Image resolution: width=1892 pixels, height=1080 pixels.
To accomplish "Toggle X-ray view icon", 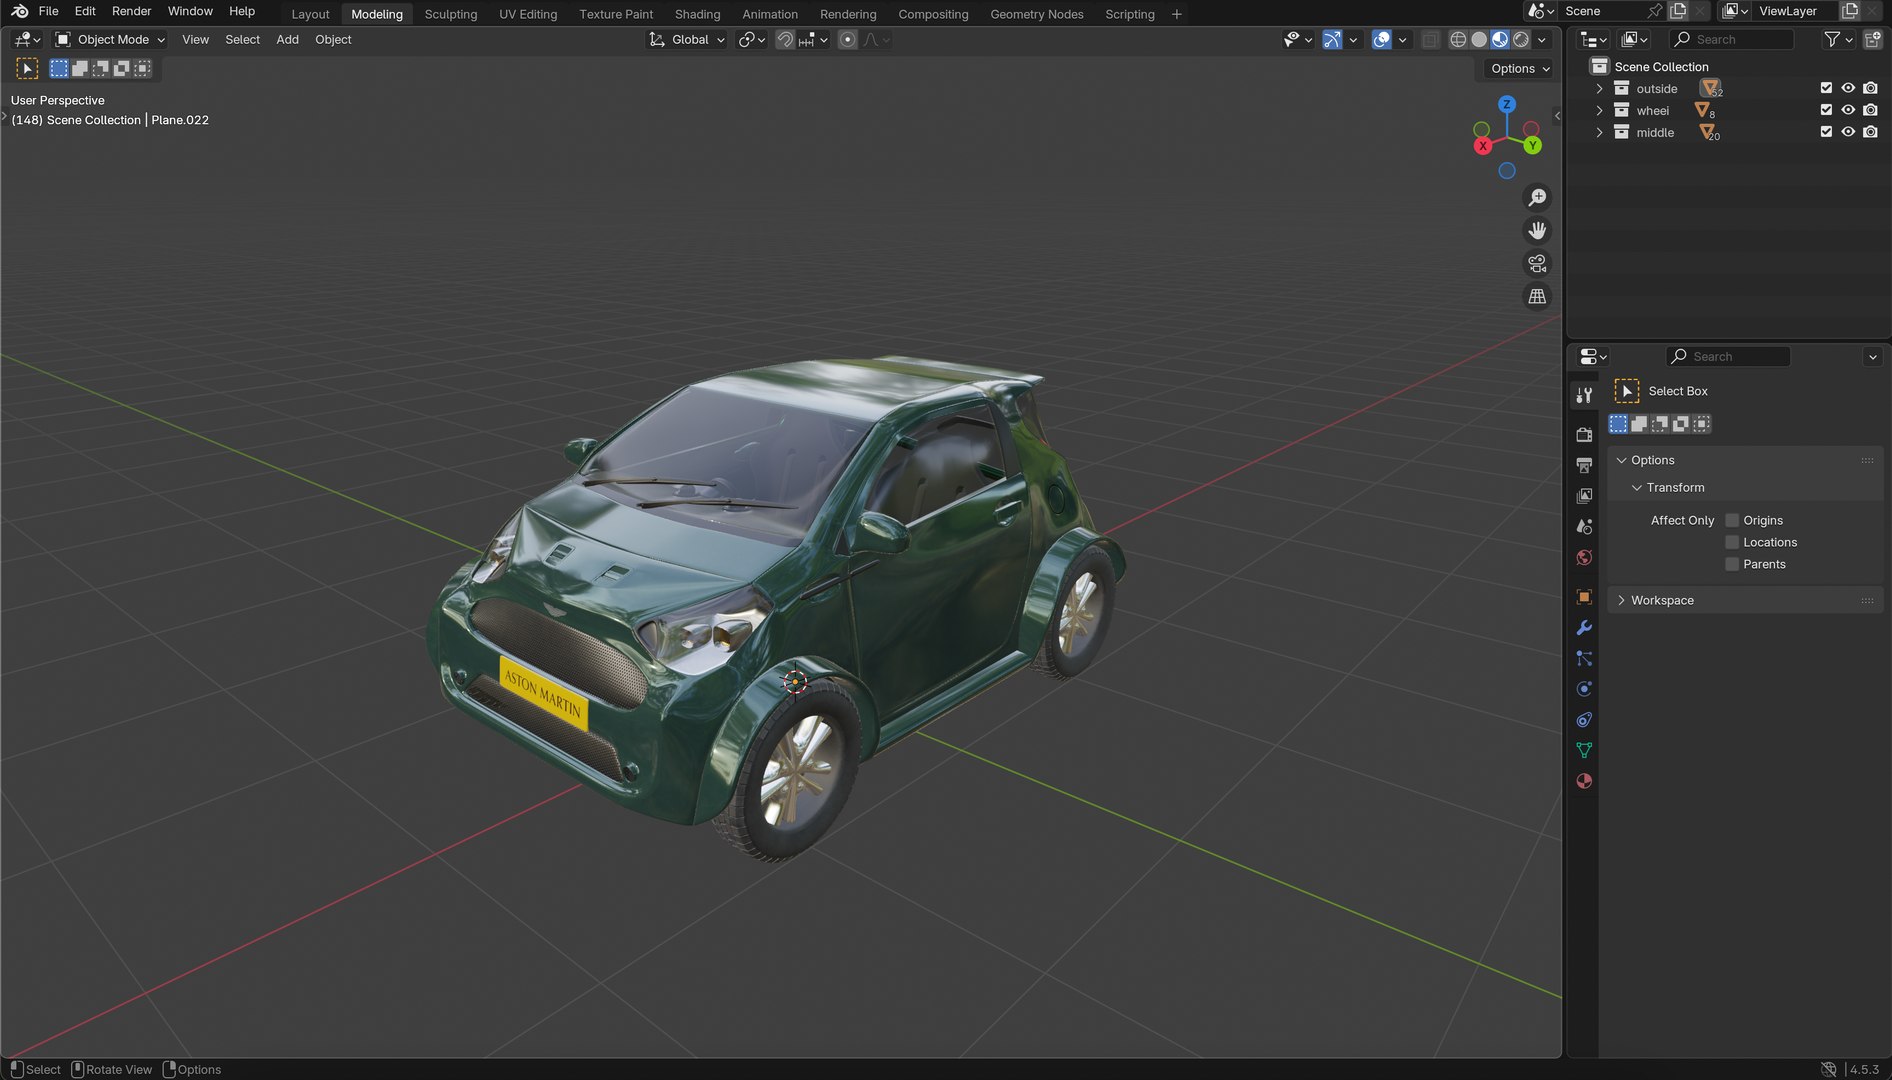I will (x=1431, y=40).
